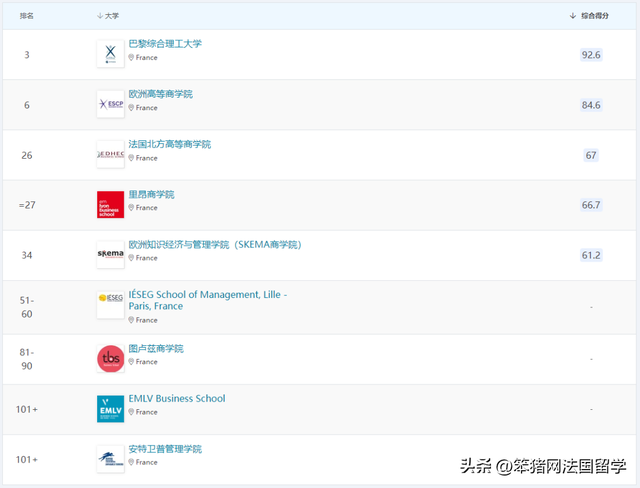Screen dimensions: 640x488
Task: Click the skema logo thumbnail
Action: click(110, 255)
